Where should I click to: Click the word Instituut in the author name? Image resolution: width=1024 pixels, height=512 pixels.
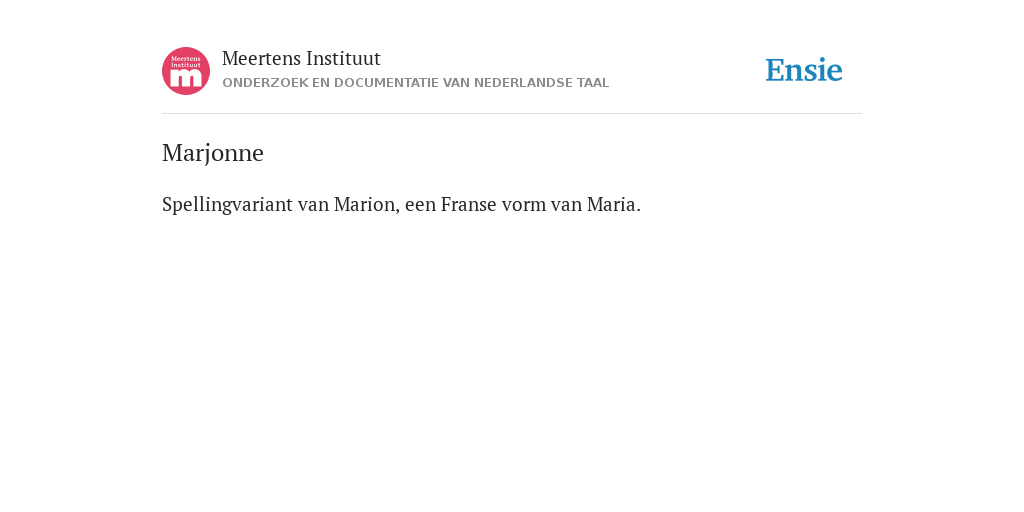pos(343,58)
